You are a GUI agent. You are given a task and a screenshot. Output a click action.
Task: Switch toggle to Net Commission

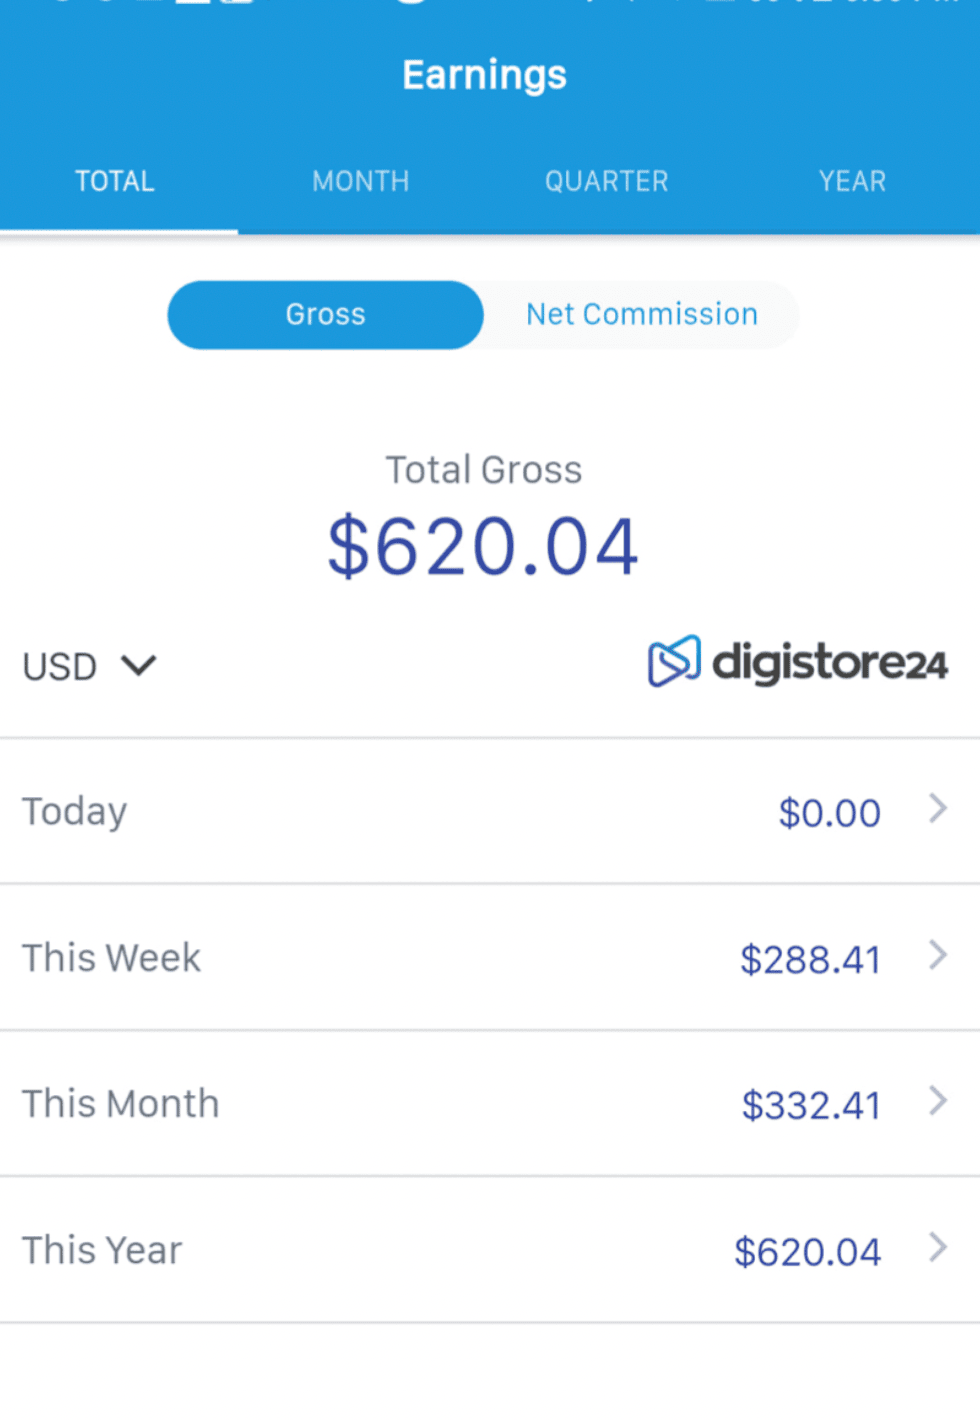pos(642,315)
